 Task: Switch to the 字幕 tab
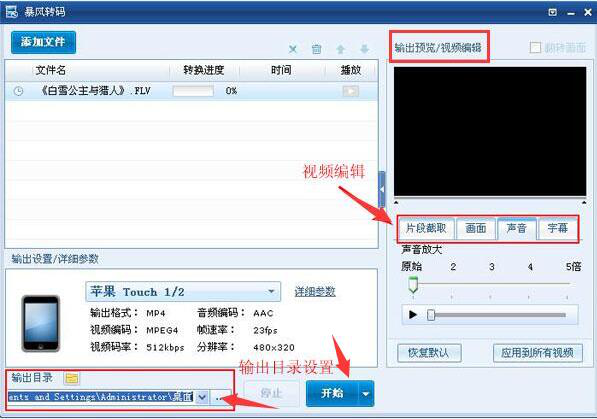click(557, 228)
